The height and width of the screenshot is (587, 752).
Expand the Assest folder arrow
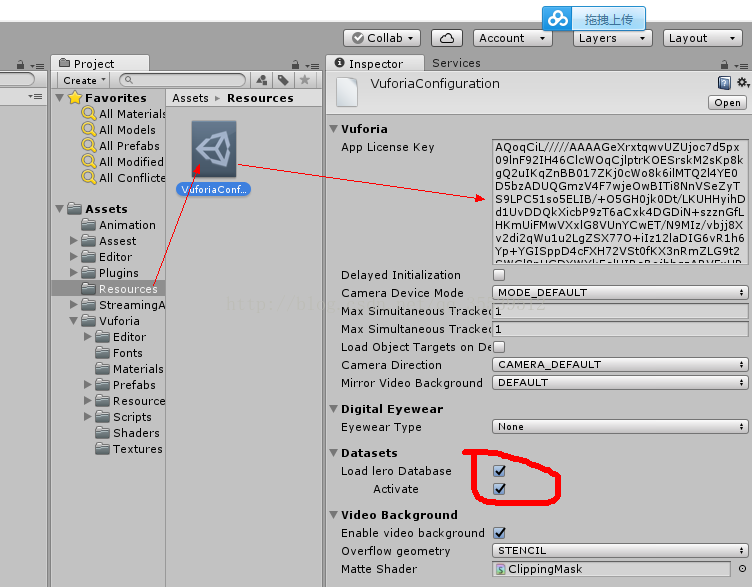74,240
